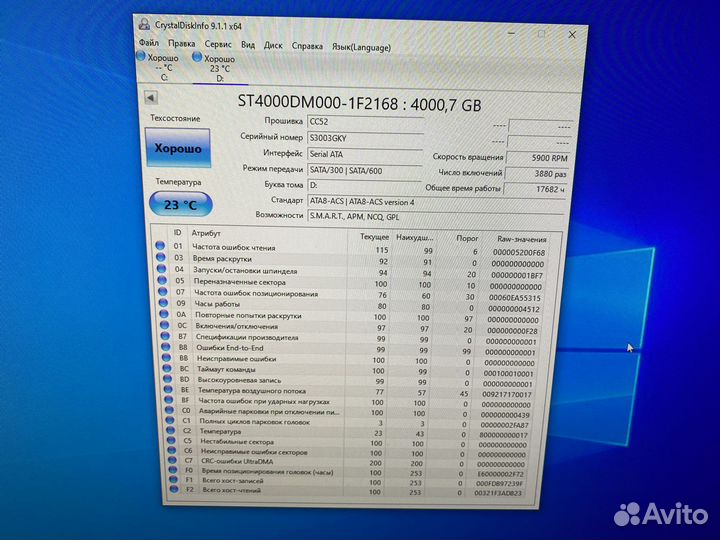Click the 23 °C temperature button

(x=180, y=204)
